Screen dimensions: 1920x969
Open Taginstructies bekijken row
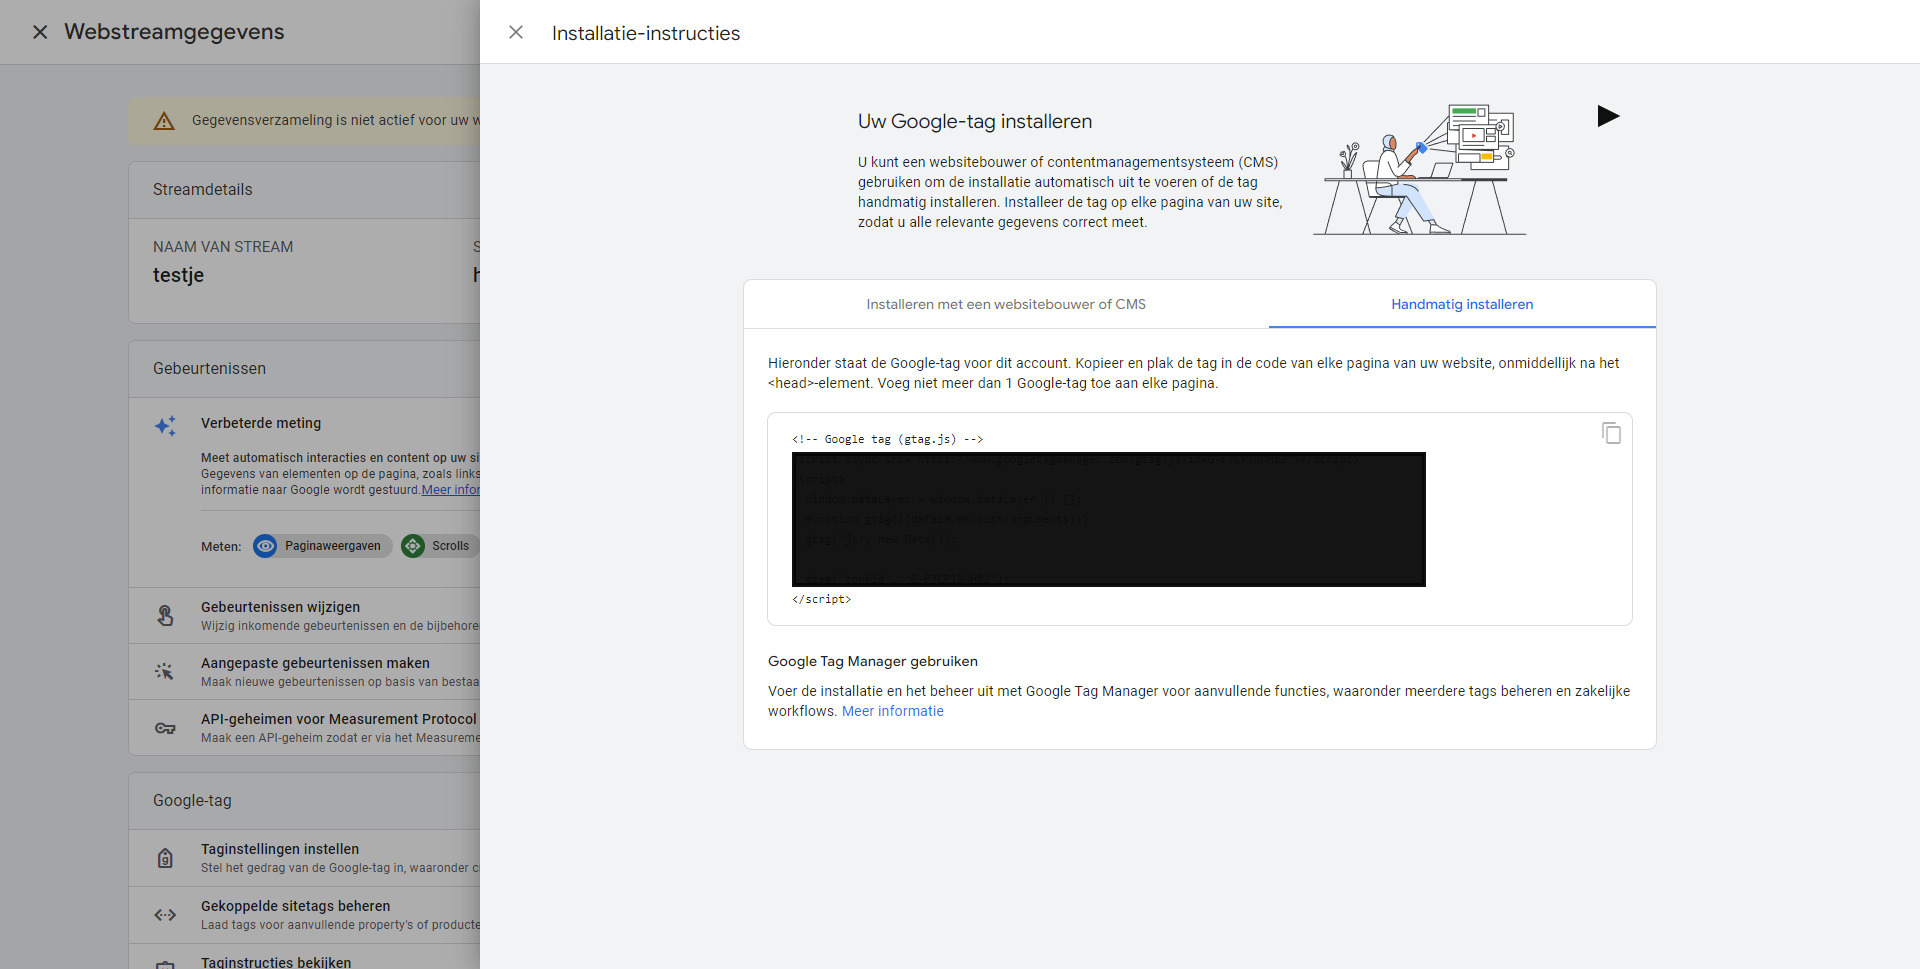click(305, 957)
